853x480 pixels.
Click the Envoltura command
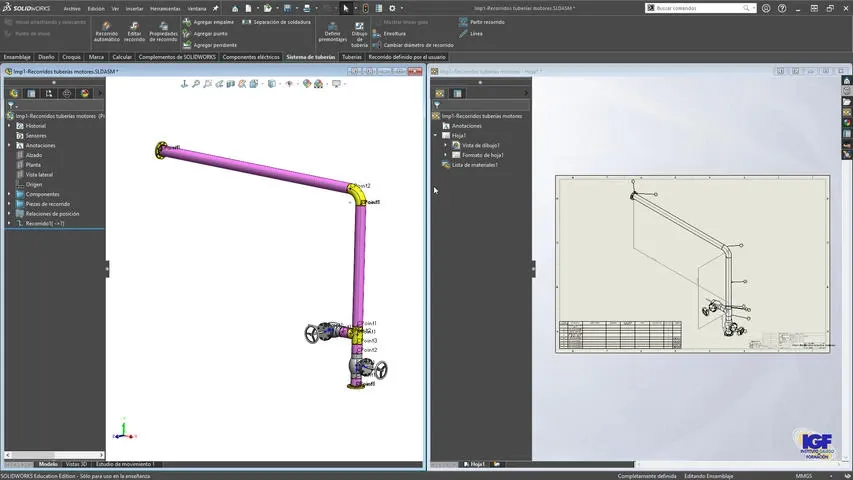pos(390,34)
